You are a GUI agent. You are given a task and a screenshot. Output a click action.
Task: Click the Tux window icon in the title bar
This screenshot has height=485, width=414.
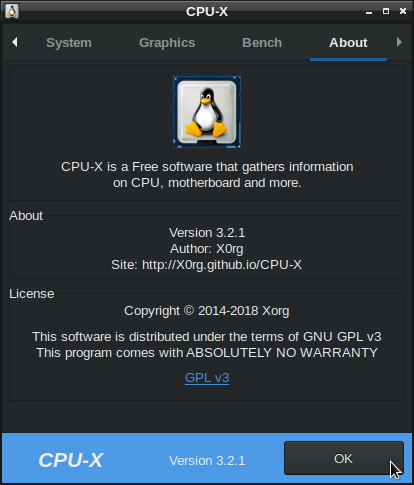(12, 11)
